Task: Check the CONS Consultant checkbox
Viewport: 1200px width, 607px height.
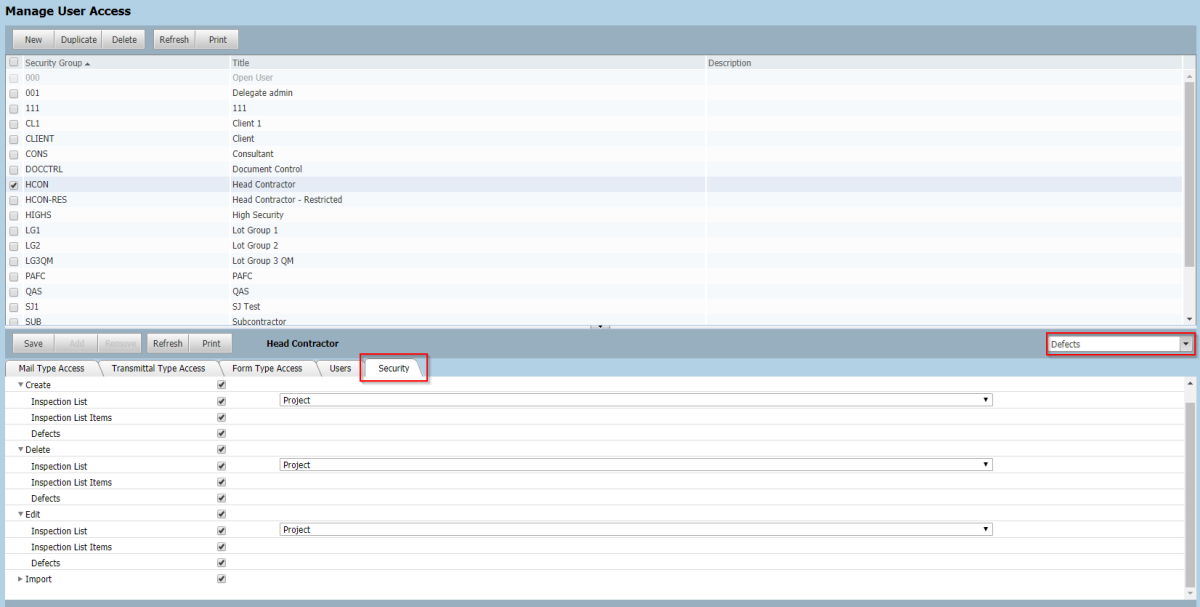Action: tap(14, 154)
